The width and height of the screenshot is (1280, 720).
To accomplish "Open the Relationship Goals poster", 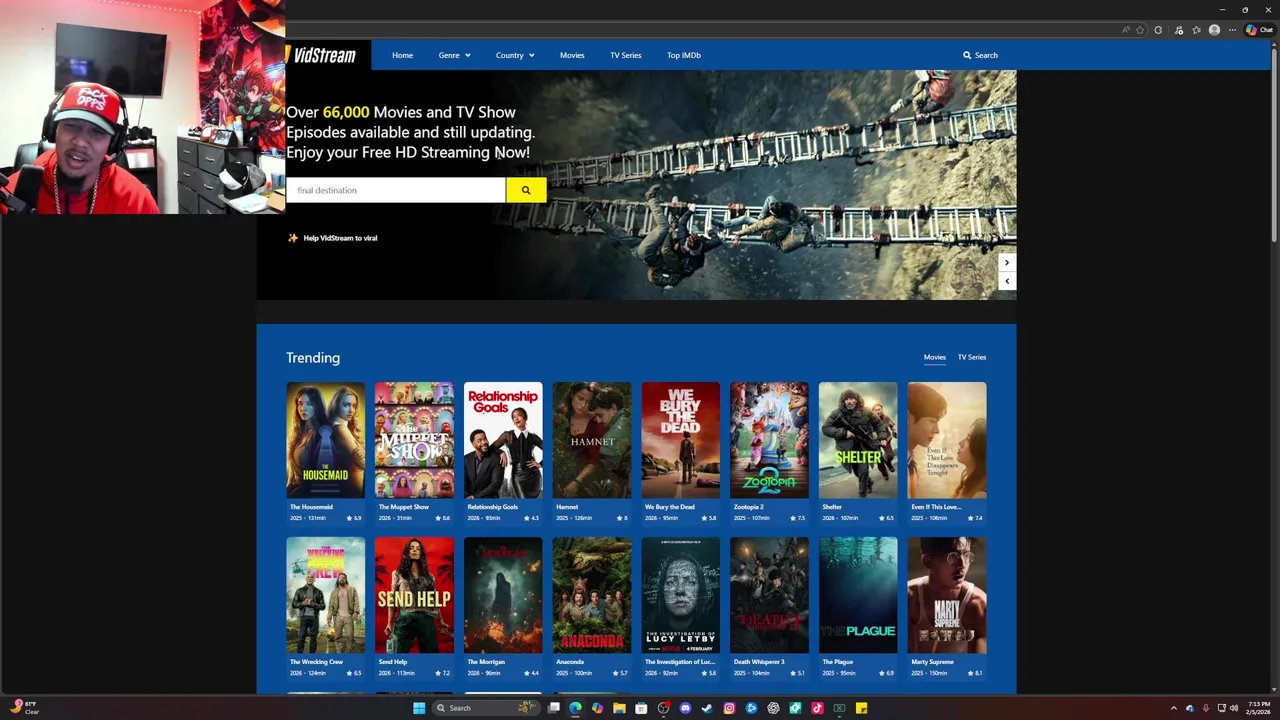I will coord(503,440).
